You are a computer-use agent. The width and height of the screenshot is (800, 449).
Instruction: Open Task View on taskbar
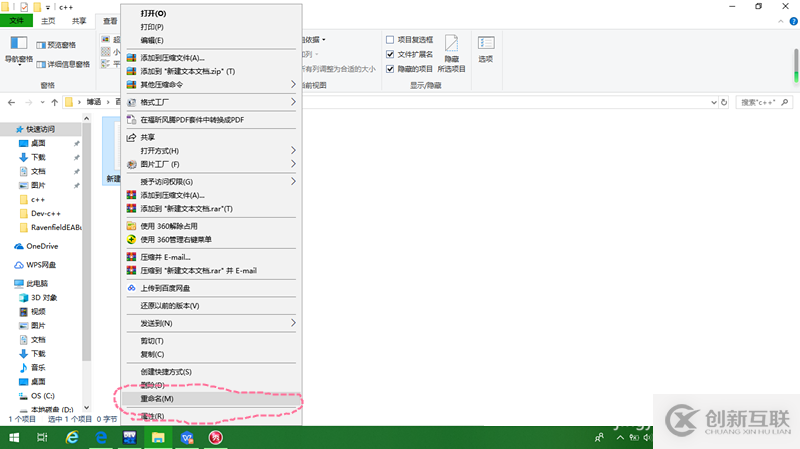tap(42, 437)
